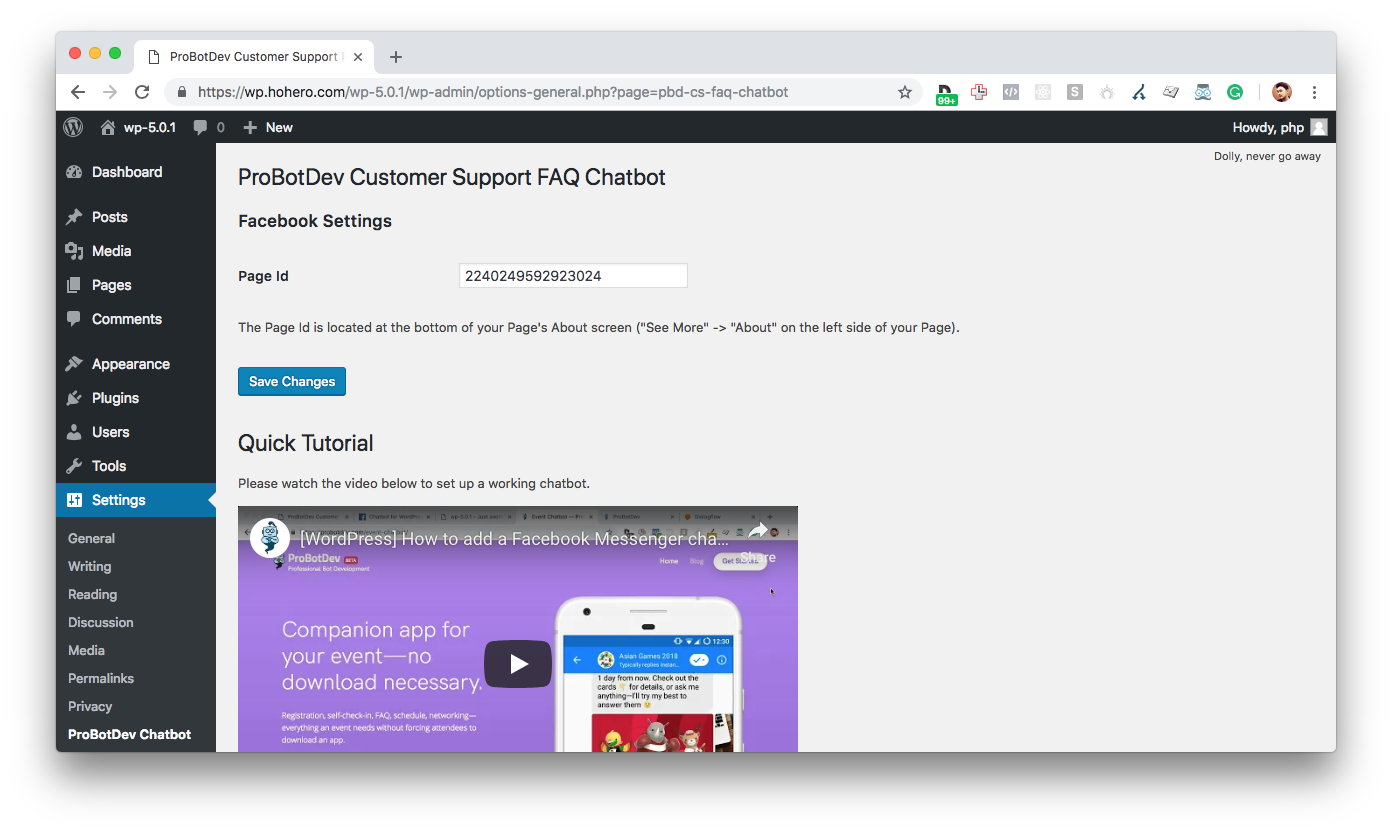Viewport: 1392px width, 832px height.
Task: Open Comments in the sidebar menu
Action: coord(136,319)
